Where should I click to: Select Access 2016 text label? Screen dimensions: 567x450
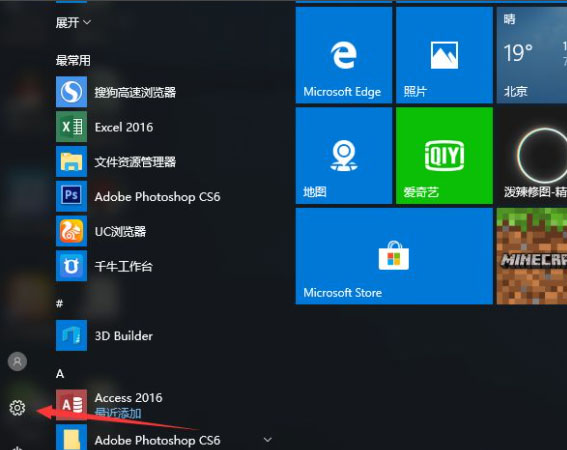[x=128, y=398]
